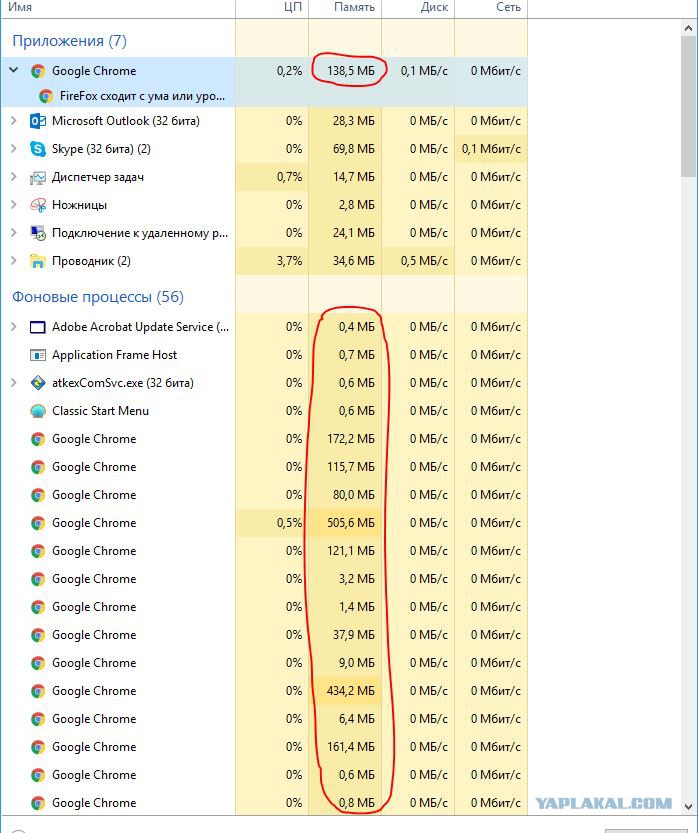Click the Проводник folder icon
The image size is (698, 833).
38,261
